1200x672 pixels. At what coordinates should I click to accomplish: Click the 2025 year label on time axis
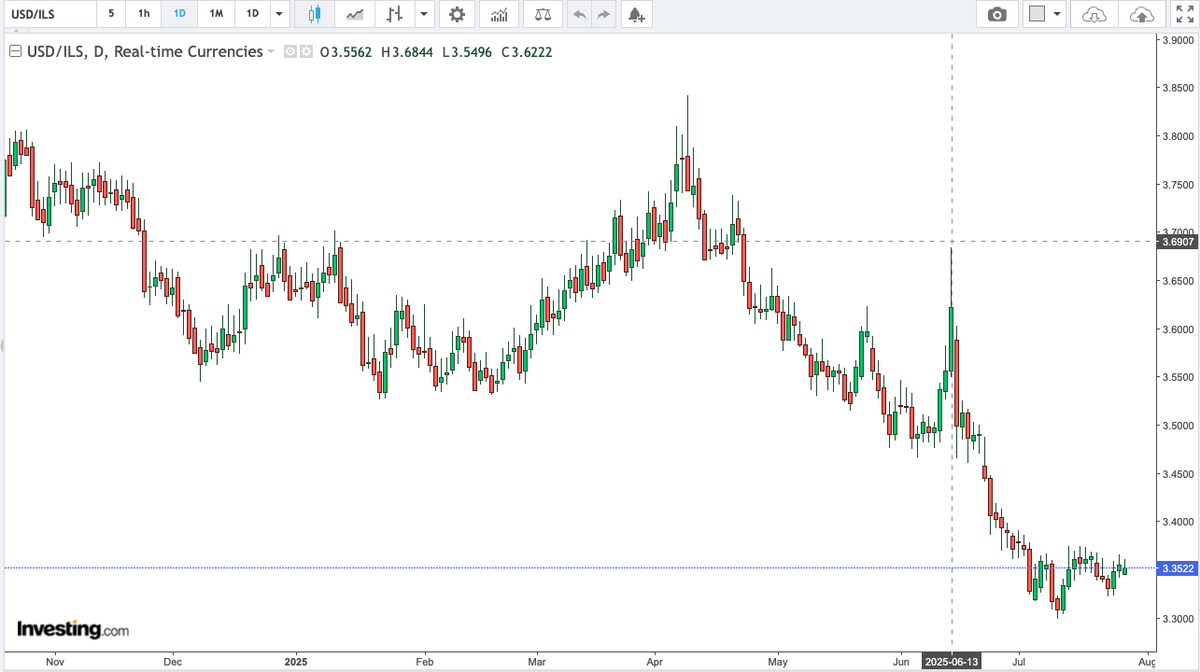(x=296, y=661)
